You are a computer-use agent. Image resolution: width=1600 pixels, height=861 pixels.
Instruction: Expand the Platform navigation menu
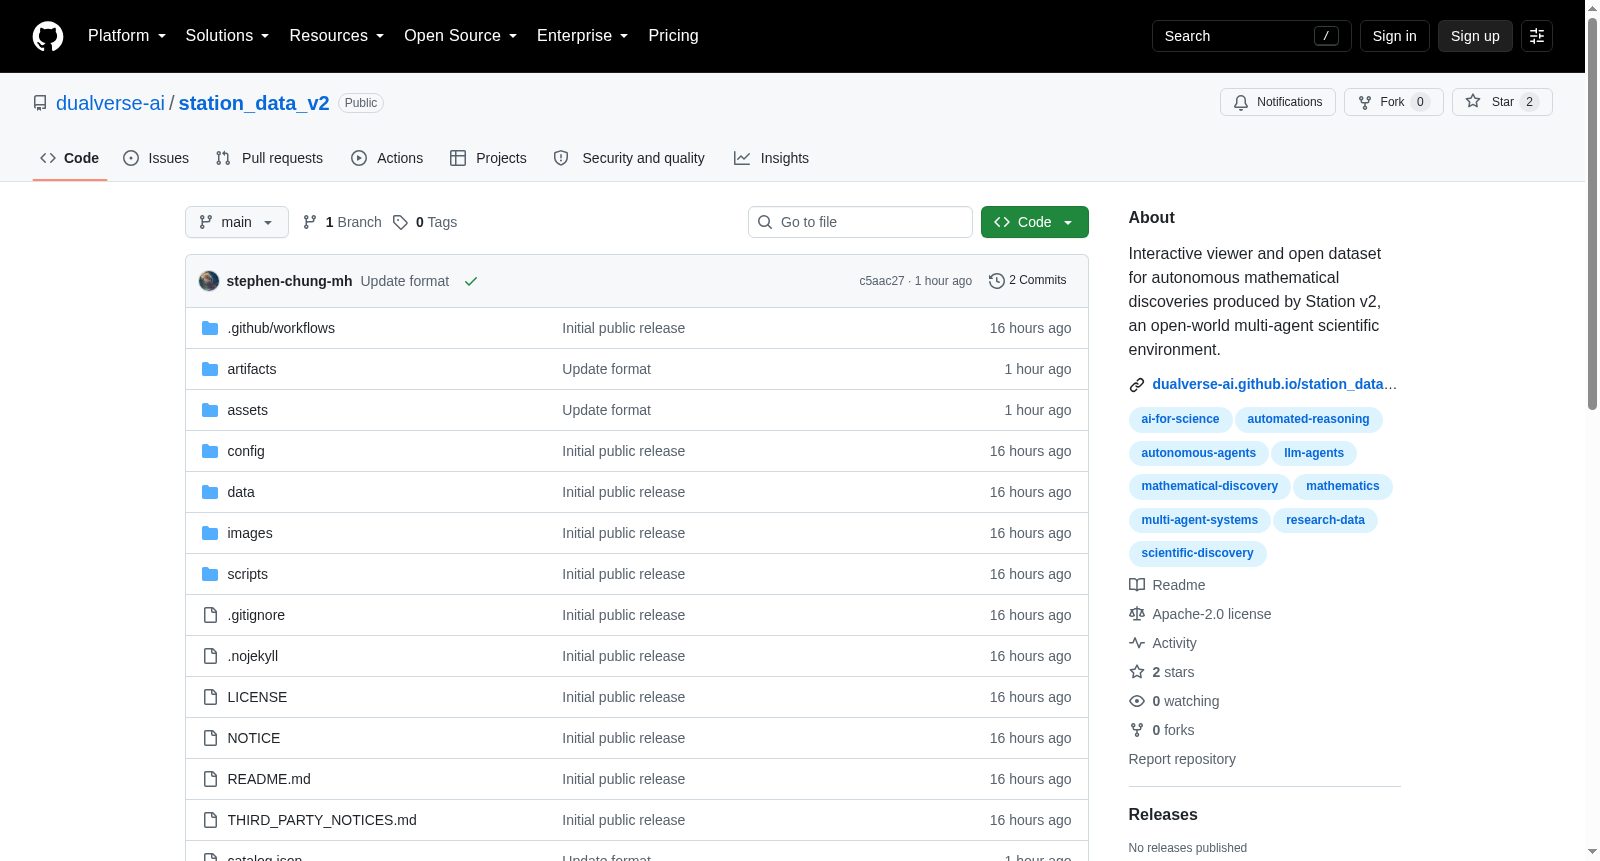tap(127, 36)
